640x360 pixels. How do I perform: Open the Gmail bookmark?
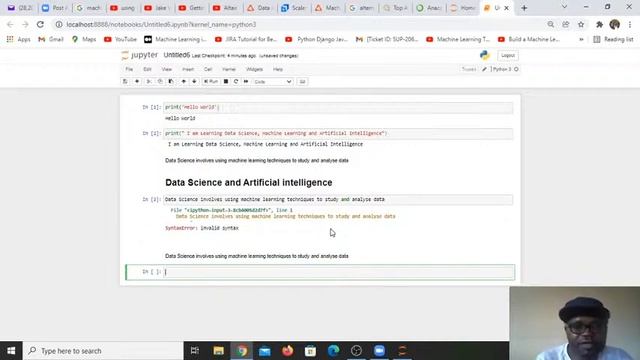(51, 39)
